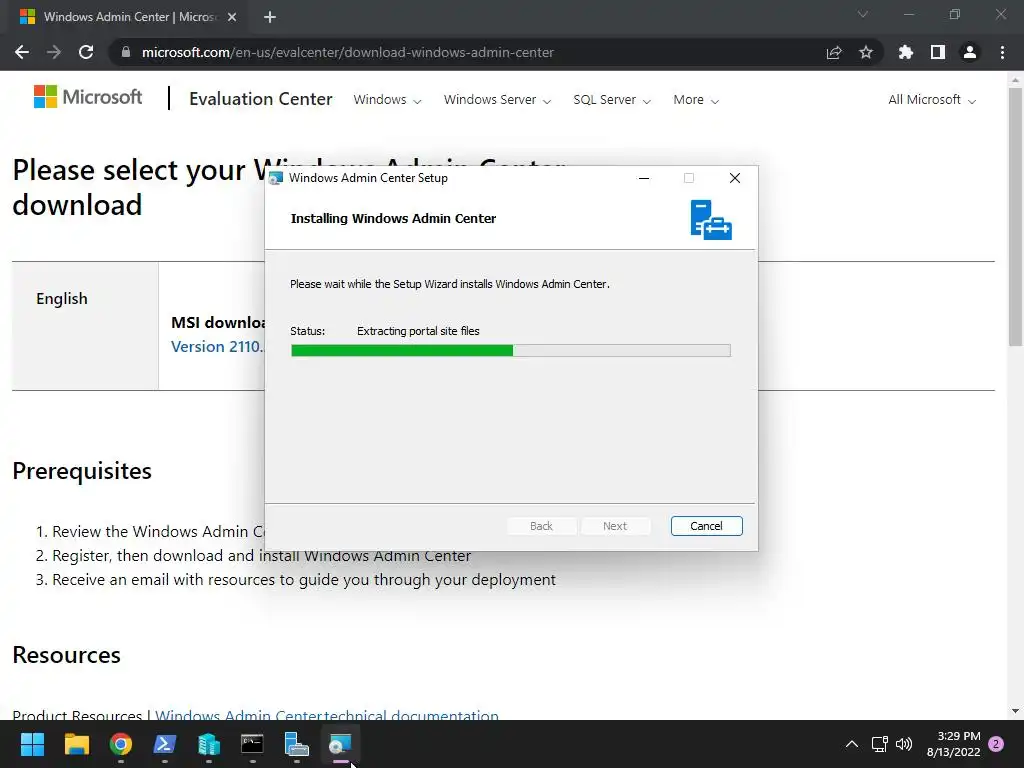Click the disabled Back button in setup
This screenshot has height=768, width=1024.
541,526
